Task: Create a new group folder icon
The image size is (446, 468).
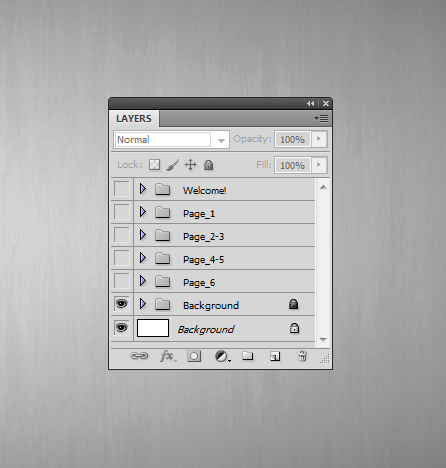Action: pos(248,356)
